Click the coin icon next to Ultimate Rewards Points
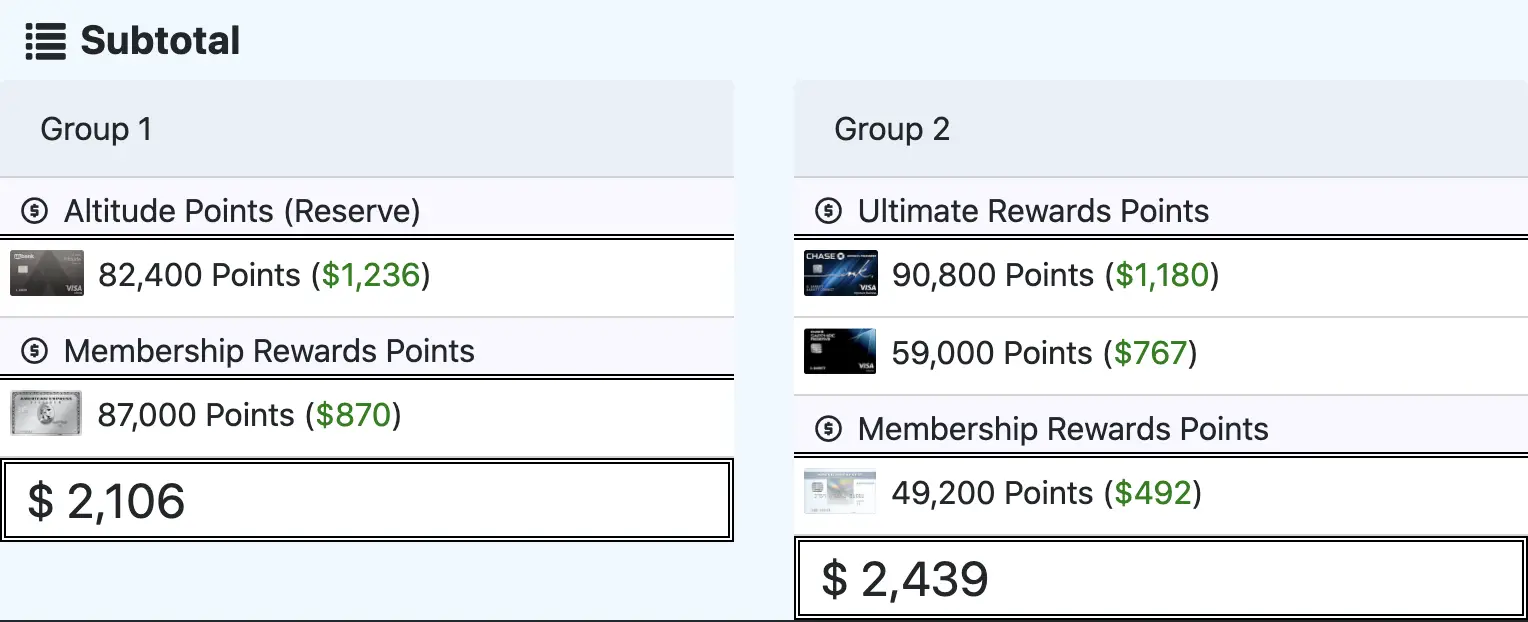 pyautogui.click(x=828, y=211)
